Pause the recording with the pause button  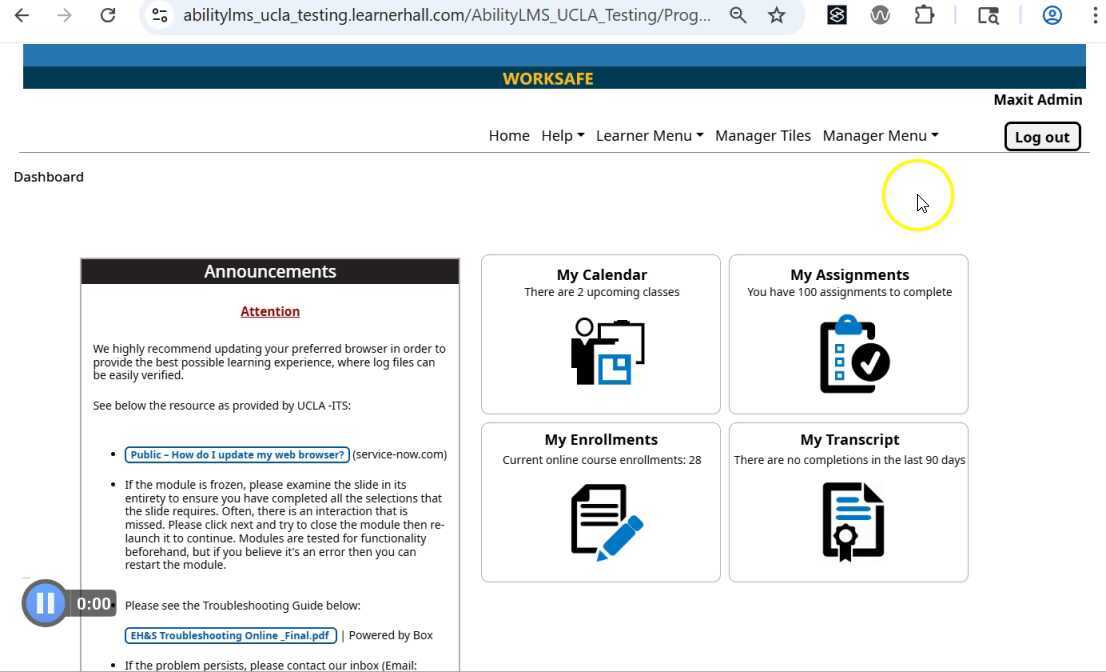pyautogui.click(x=45, y=603)
